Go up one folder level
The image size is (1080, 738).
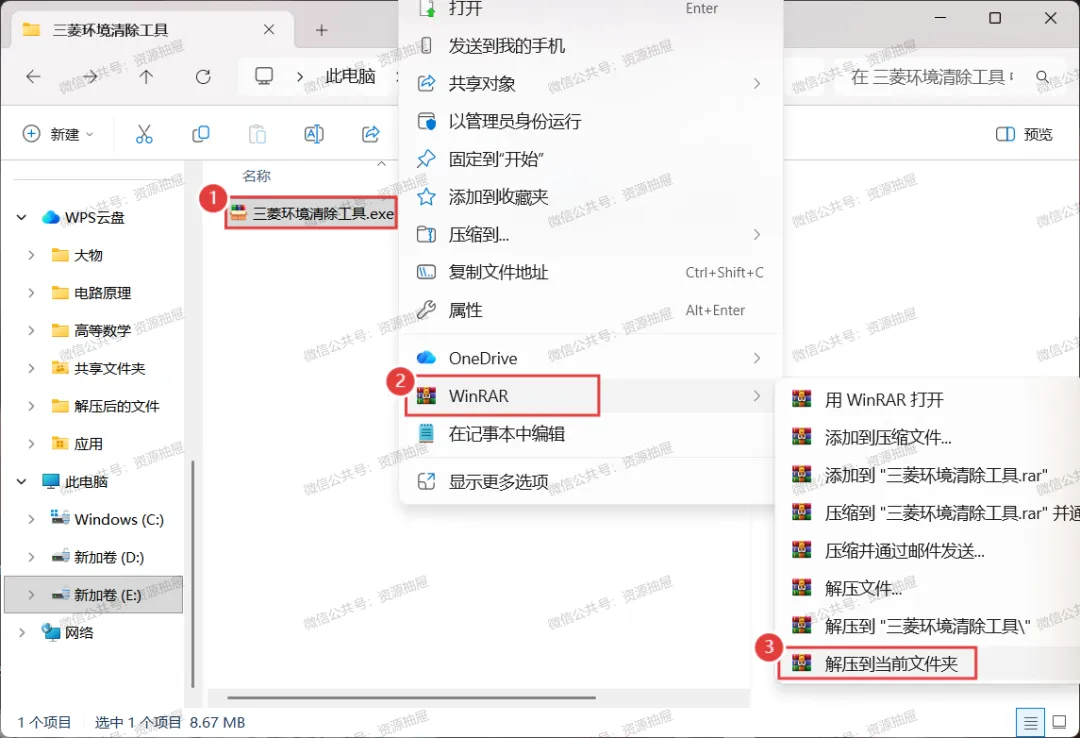tap(146, 76)
